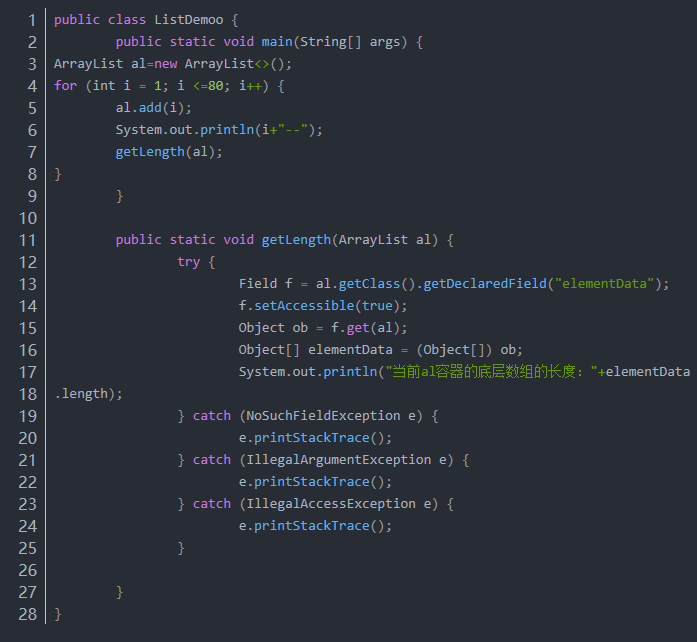
Task: Click getLength(al) call on line 7
Action: [165, 152]
